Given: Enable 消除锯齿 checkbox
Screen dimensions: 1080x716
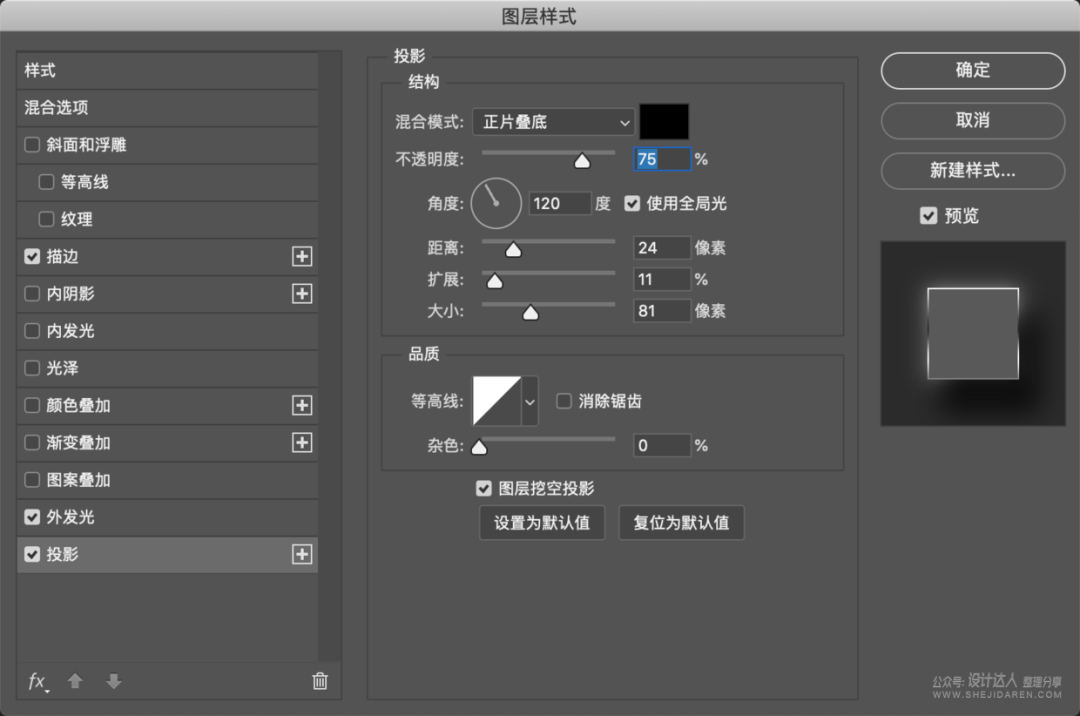Looking at the screenshot, I should pyautogui.click(x=563, y=401).
